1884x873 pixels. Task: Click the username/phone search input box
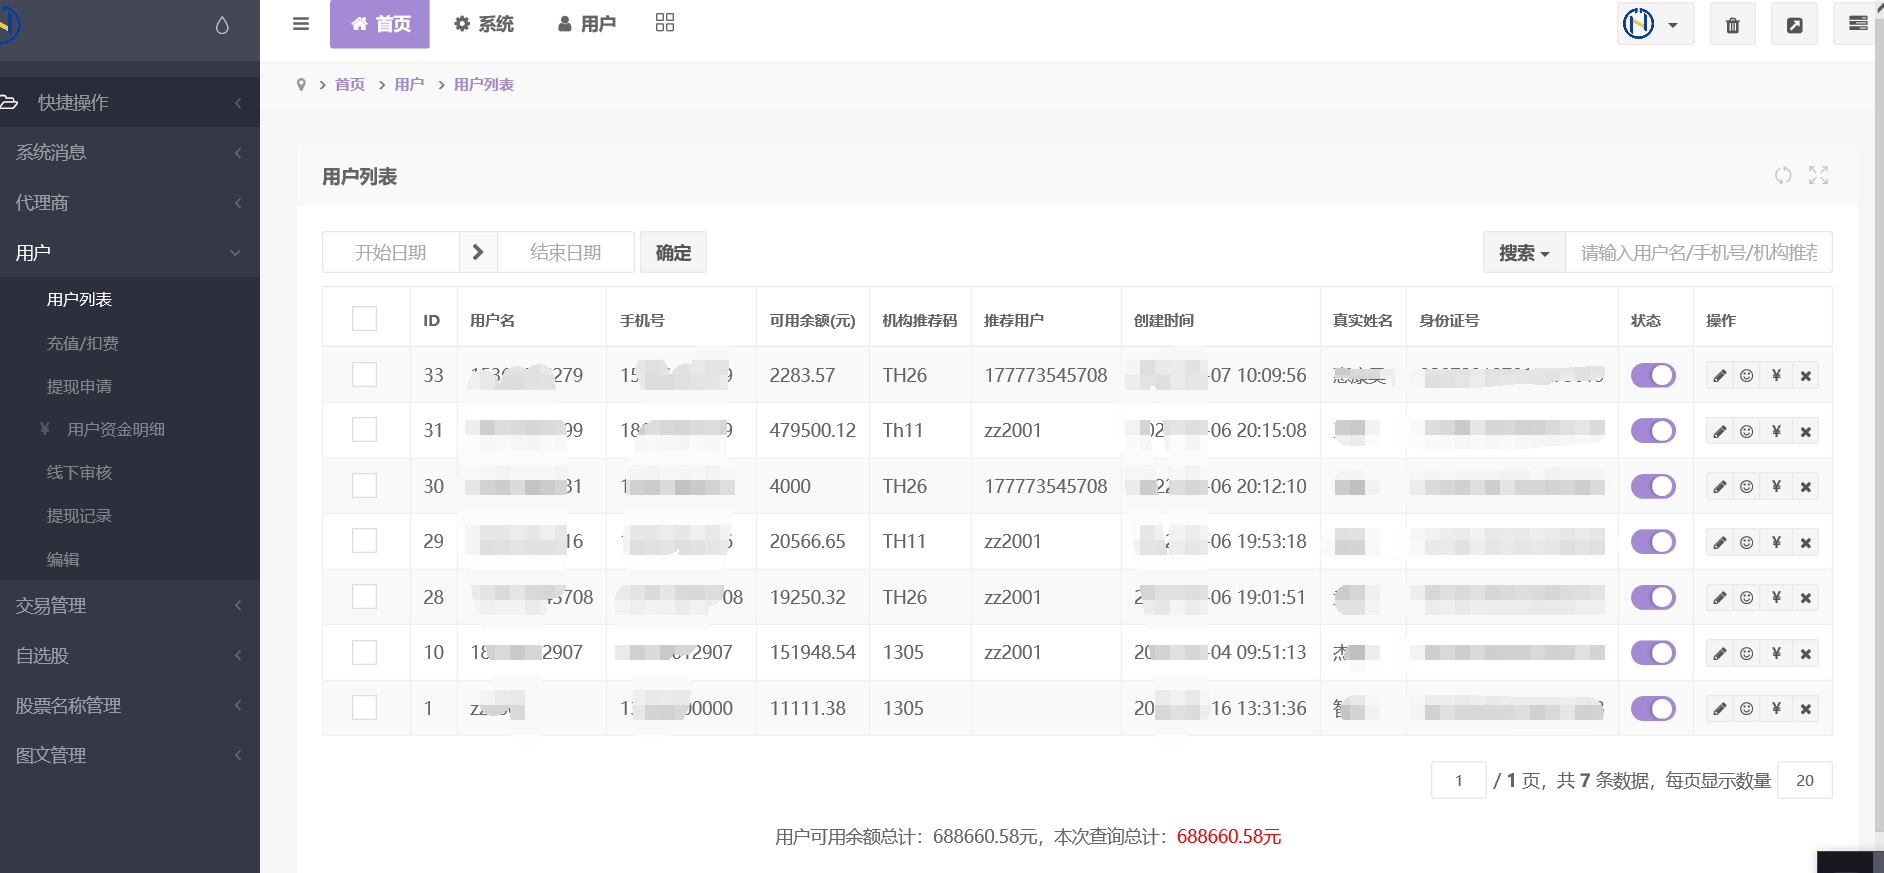point(1698,253)
